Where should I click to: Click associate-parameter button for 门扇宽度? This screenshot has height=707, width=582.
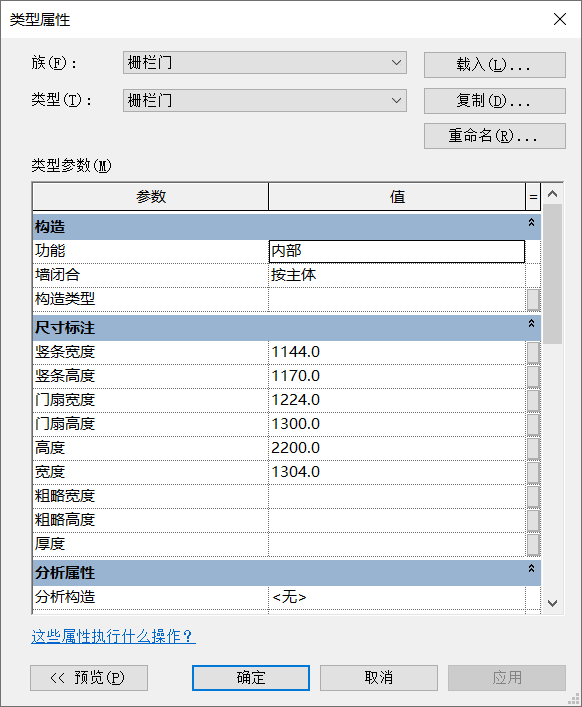(533, 400)
